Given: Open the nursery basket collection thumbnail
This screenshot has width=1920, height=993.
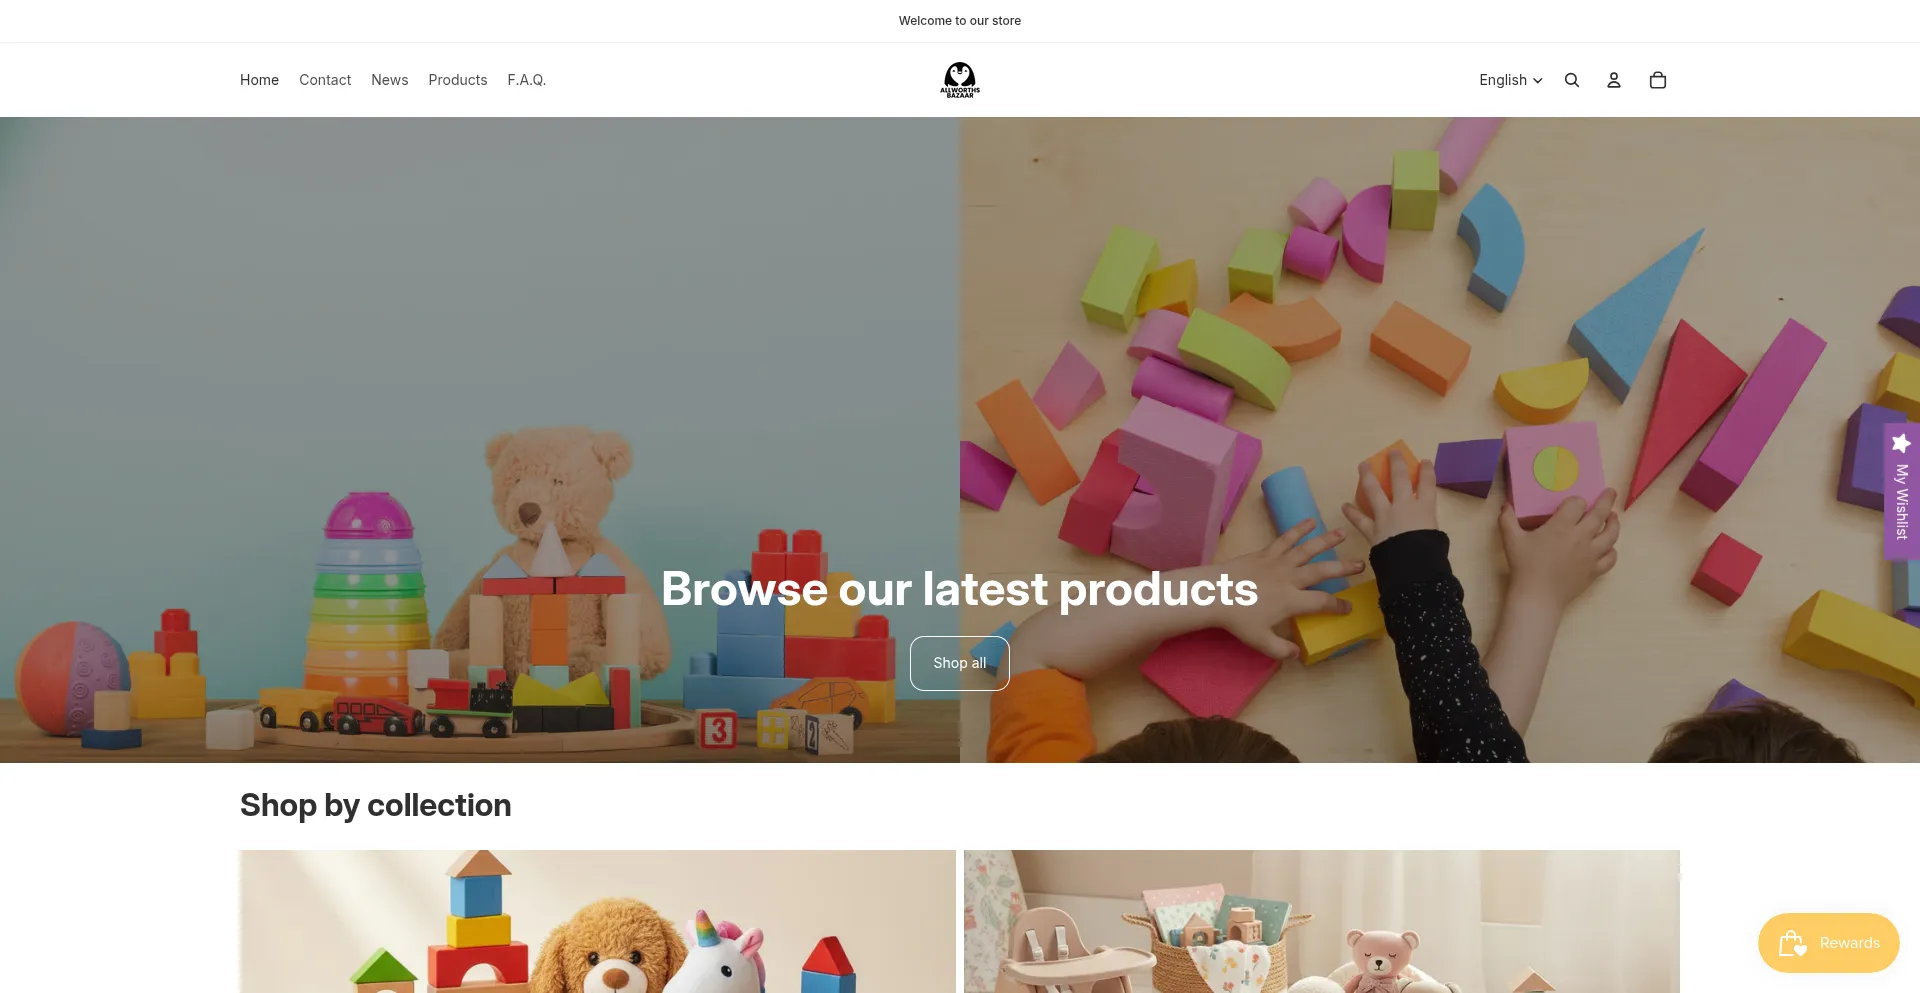Looking at the screenshot, I should pos(1322,921).
